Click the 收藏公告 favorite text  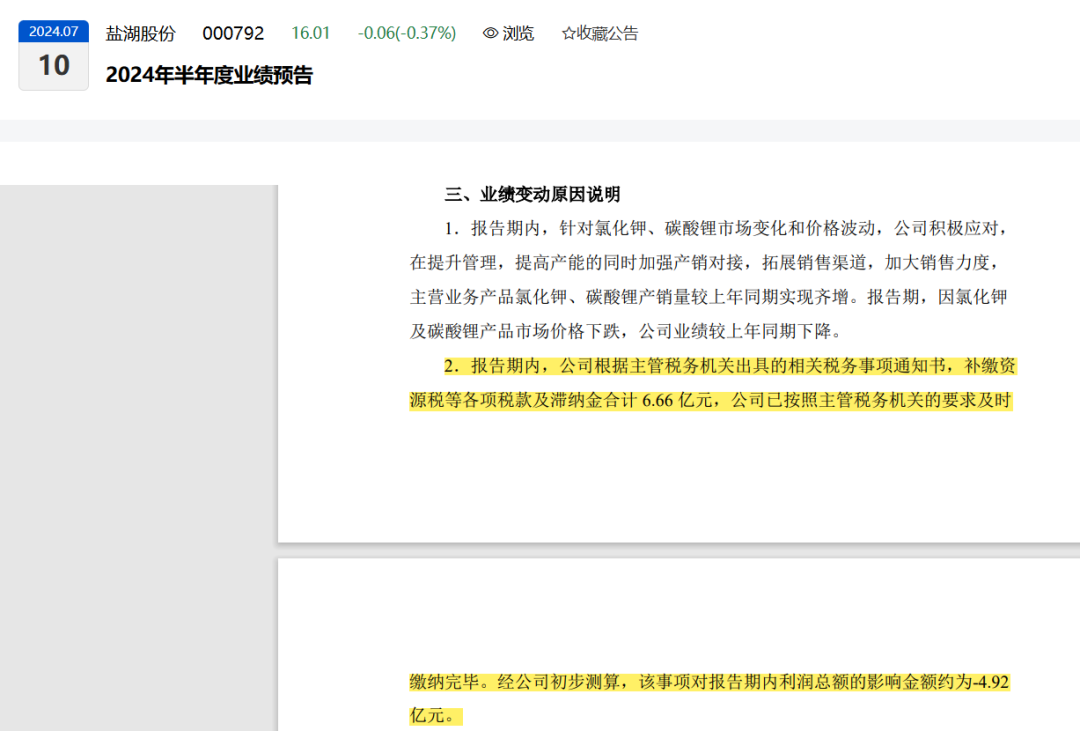(608, 33)
